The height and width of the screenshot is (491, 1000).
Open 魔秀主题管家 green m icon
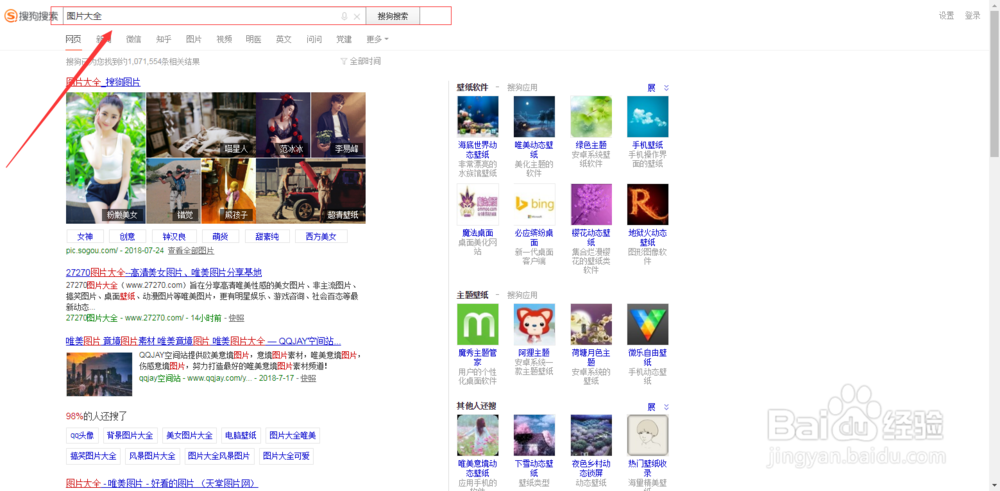[478, 324]
